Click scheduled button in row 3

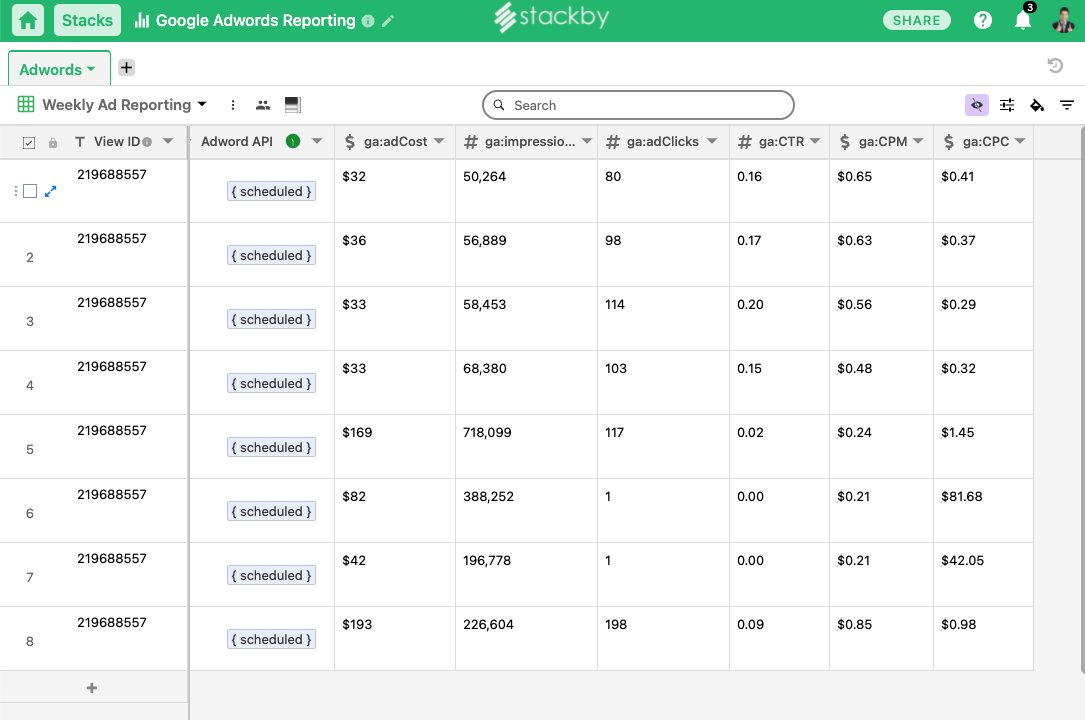point(271,320)
